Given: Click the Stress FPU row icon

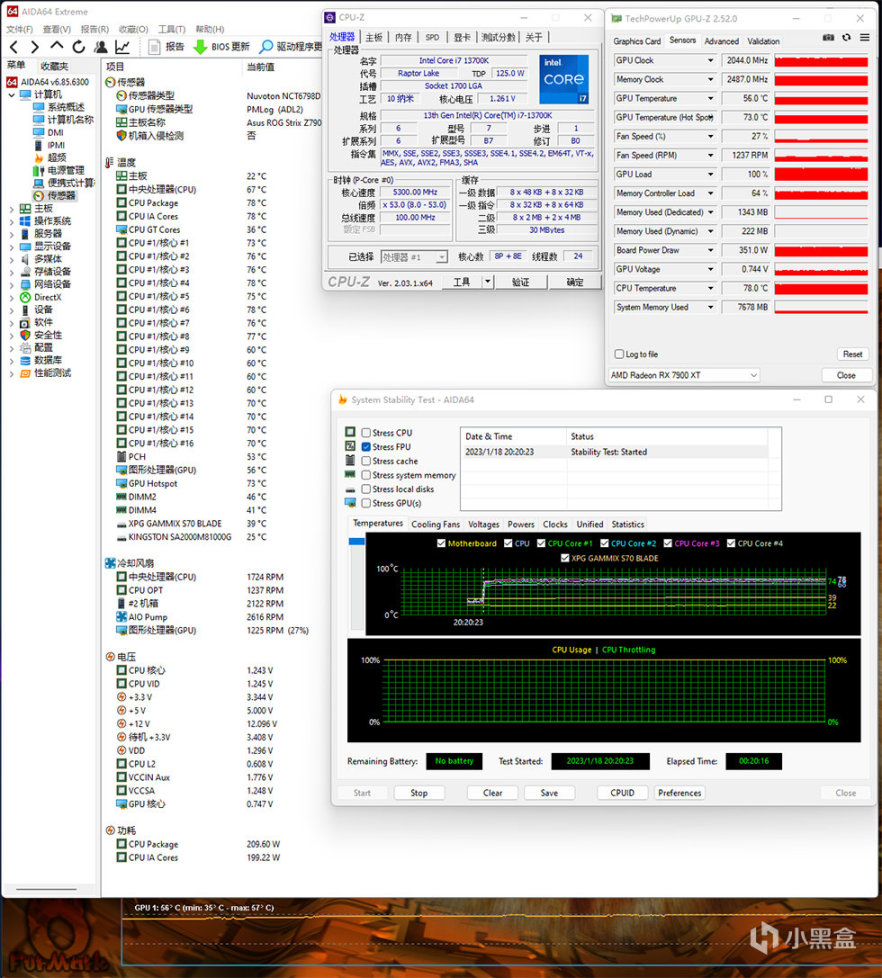Looking at the screenshot, I should point(350,447).
